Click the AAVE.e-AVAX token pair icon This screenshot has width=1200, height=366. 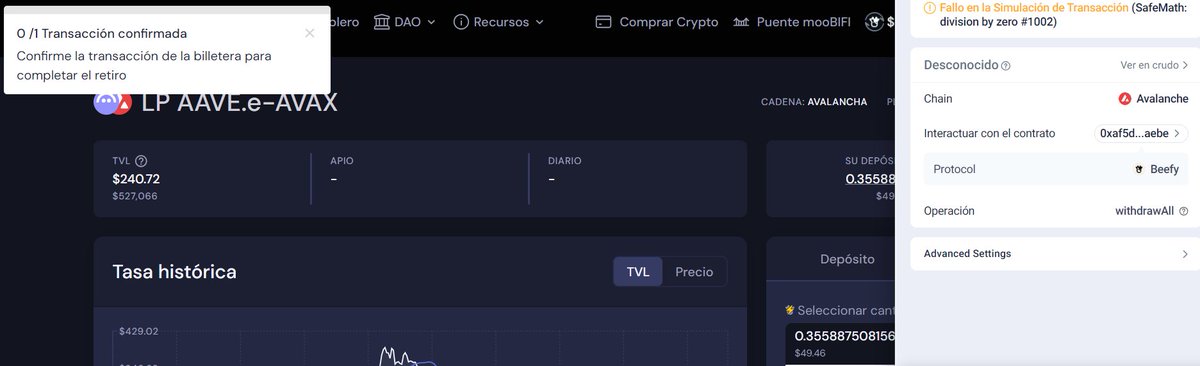[112, 102]
